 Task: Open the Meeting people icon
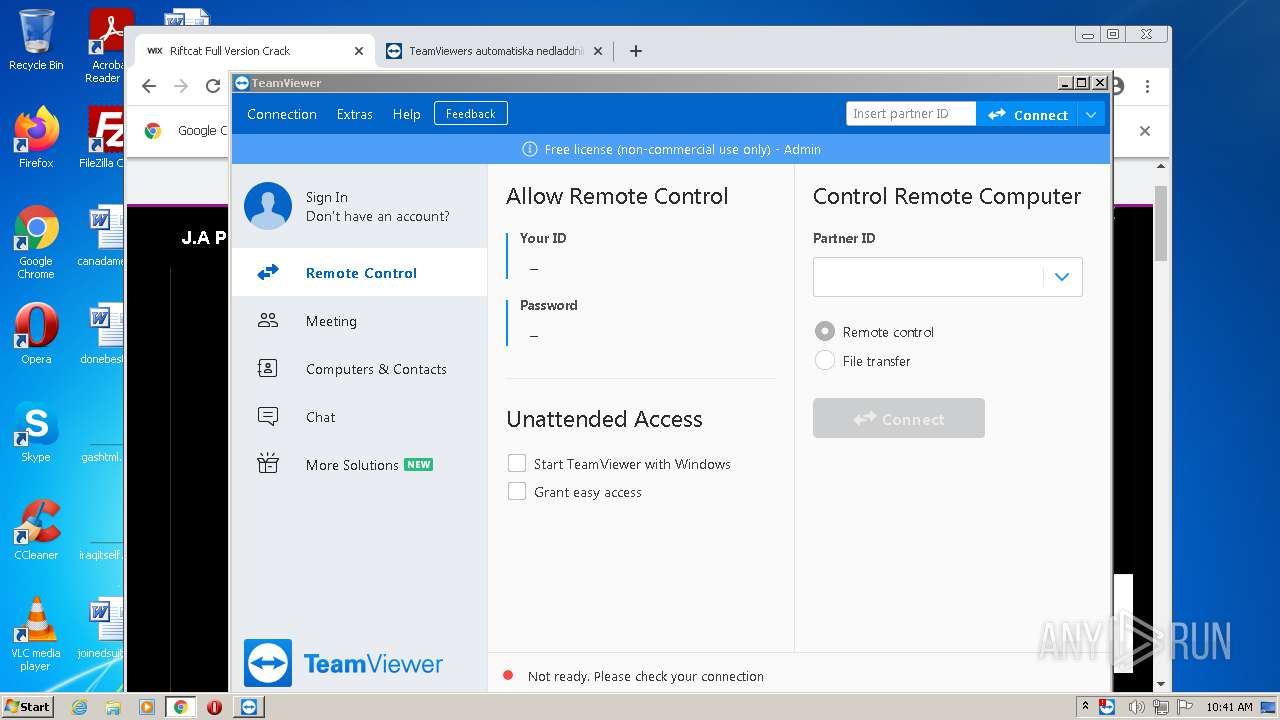point(268,321)
